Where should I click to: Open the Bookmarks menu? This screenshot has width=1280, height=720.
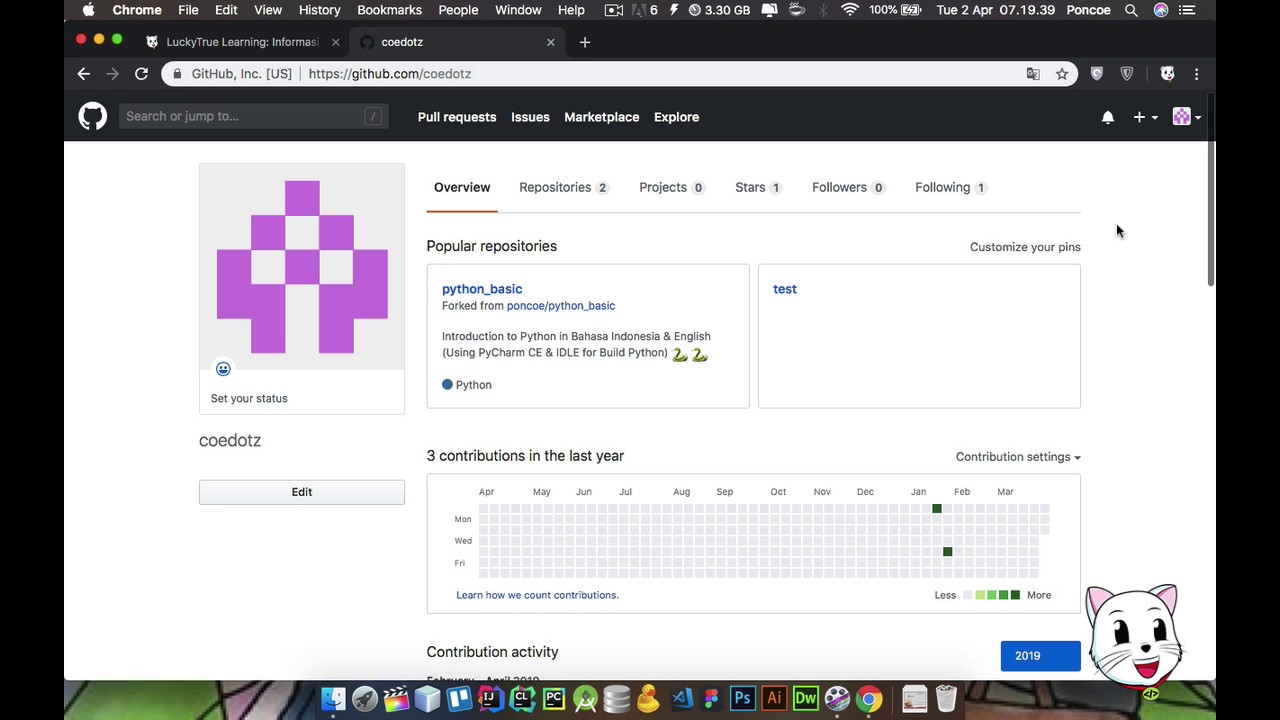pos(389,10)
